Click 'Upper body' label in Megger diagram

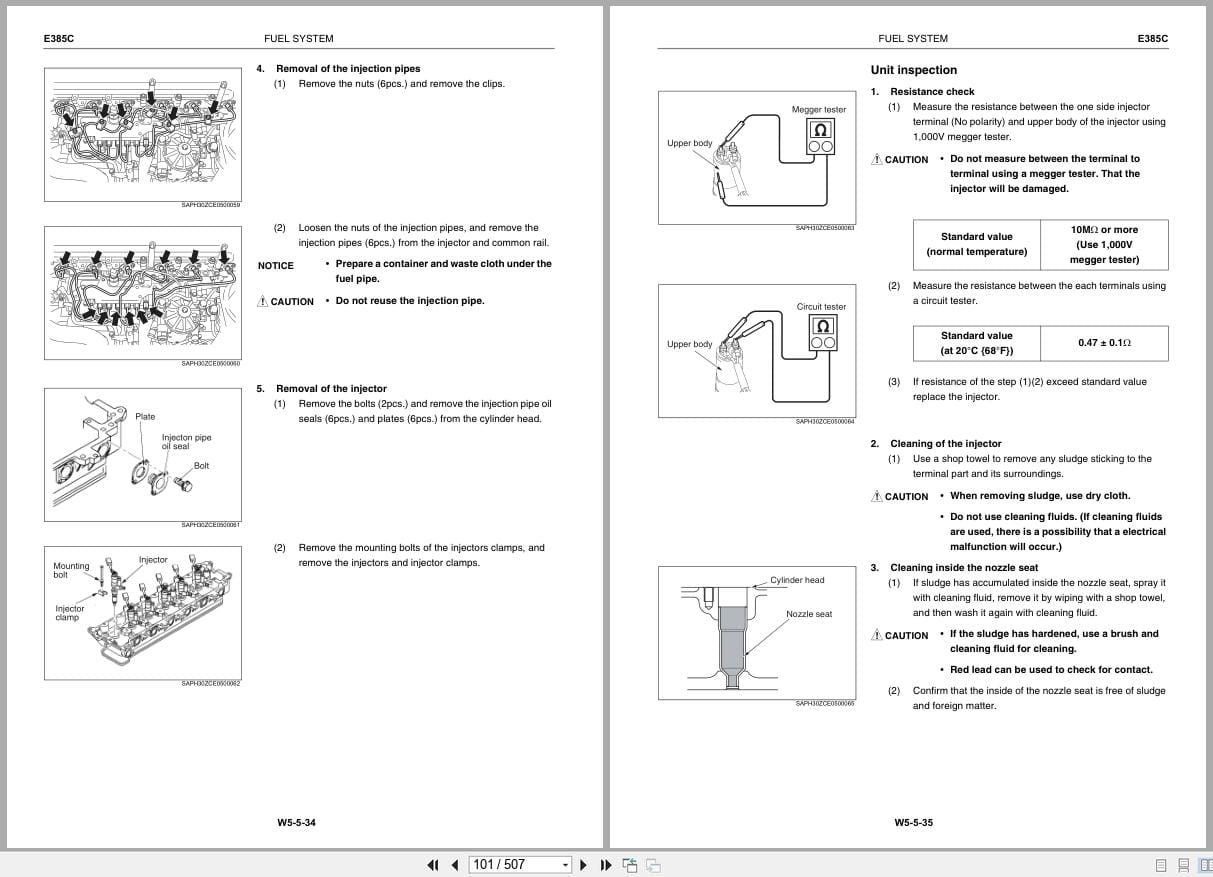click(x=690, y=143)
